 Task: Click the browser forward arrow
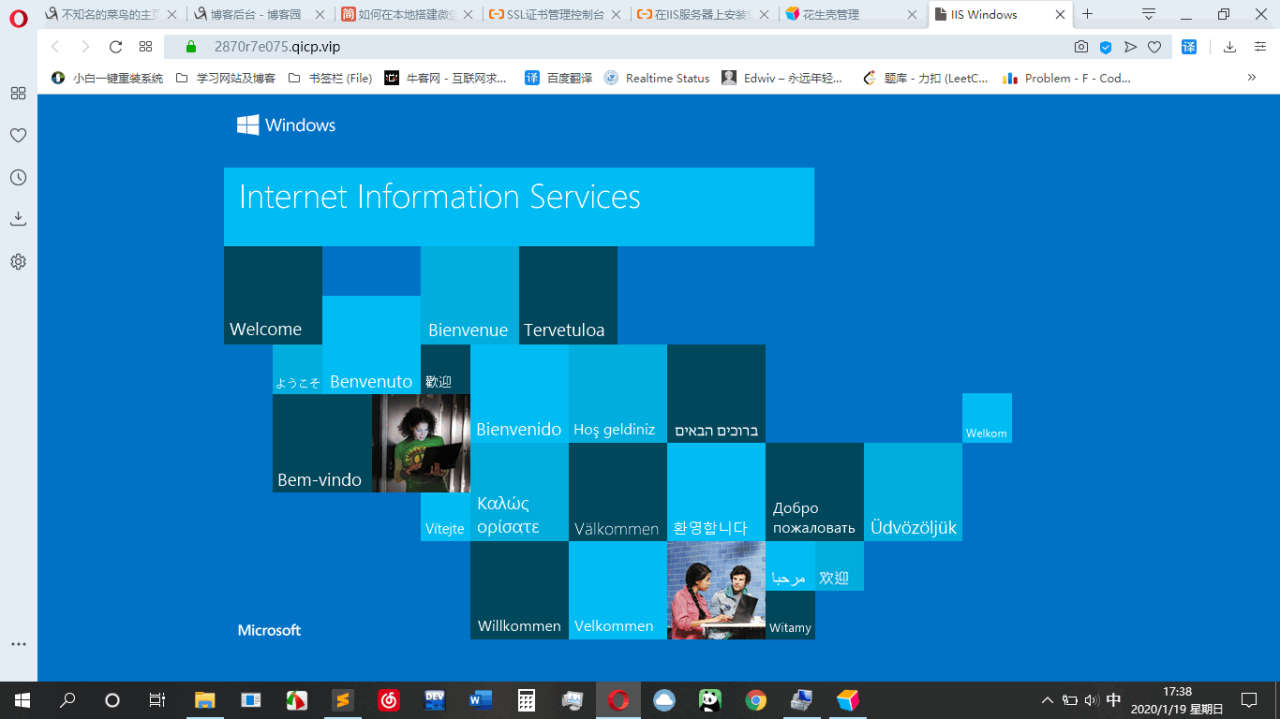[85, 47]
